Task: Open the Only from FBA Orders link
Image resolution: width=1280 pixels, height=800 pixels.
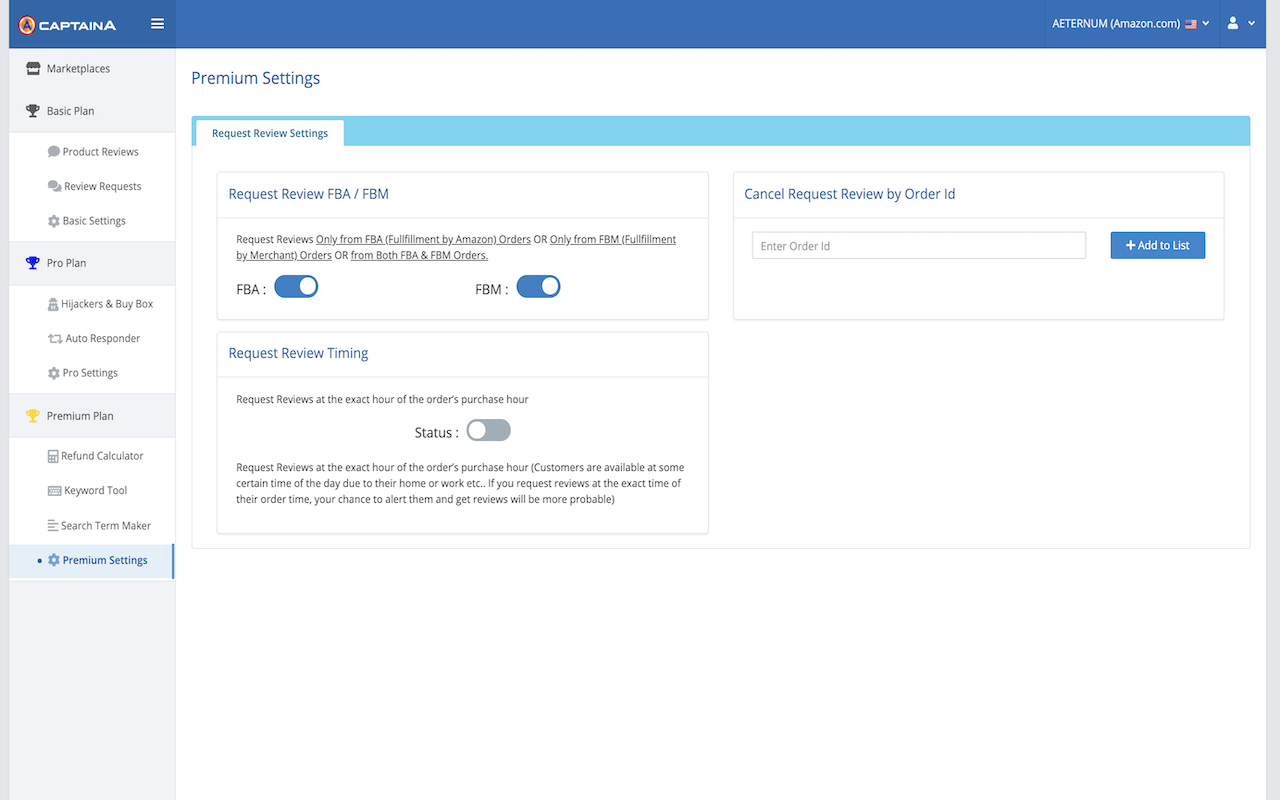Action: 422,239
